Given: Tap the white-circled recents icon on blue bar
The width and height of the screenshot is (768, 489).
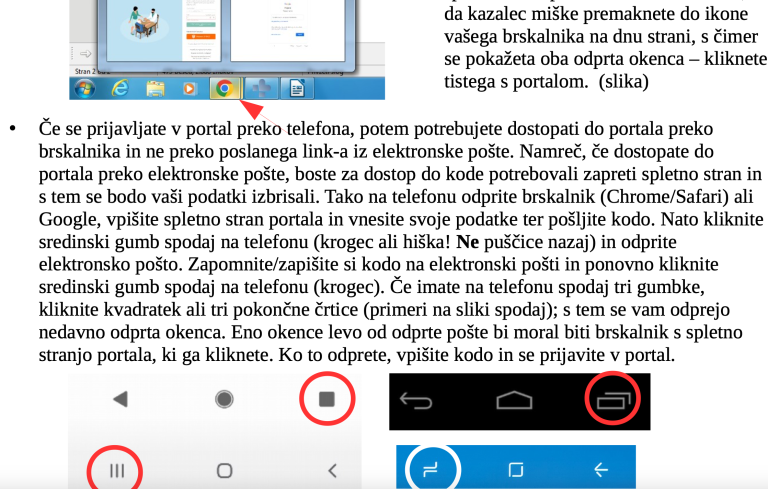Looking at the screenshot, I should tap(432, 468).
